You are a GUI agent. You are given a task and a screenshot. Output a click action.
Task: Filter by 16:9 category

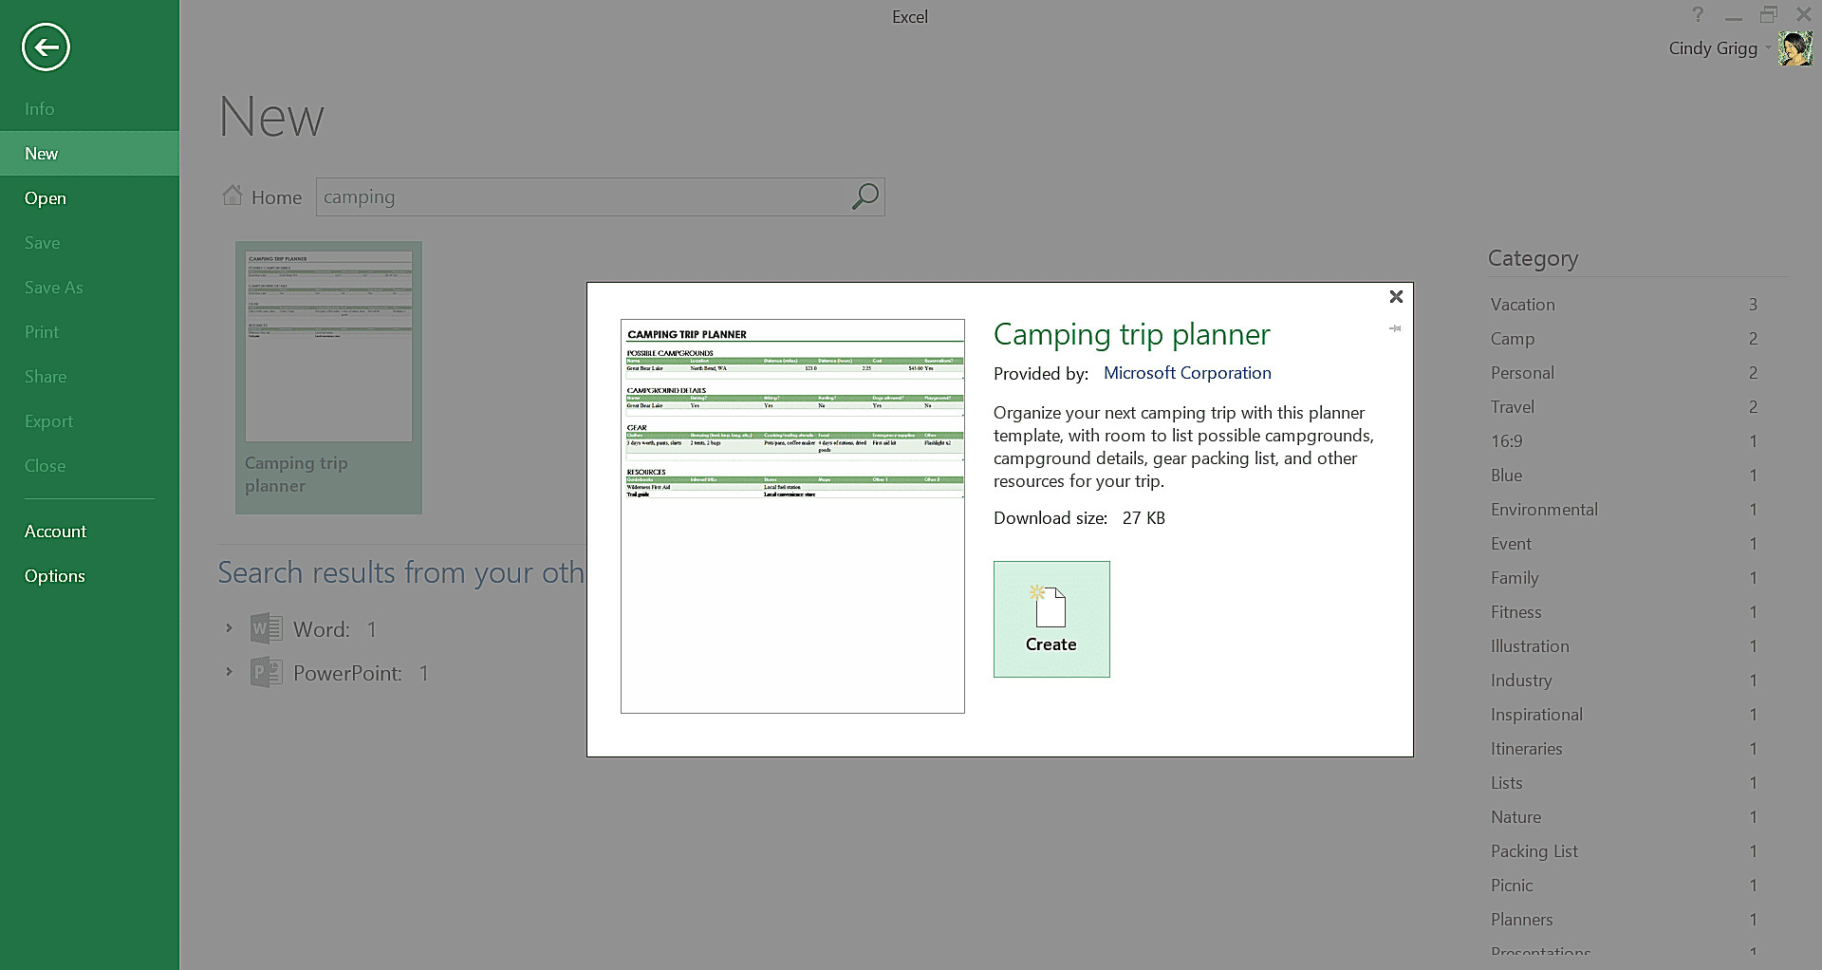[1624, 441]
